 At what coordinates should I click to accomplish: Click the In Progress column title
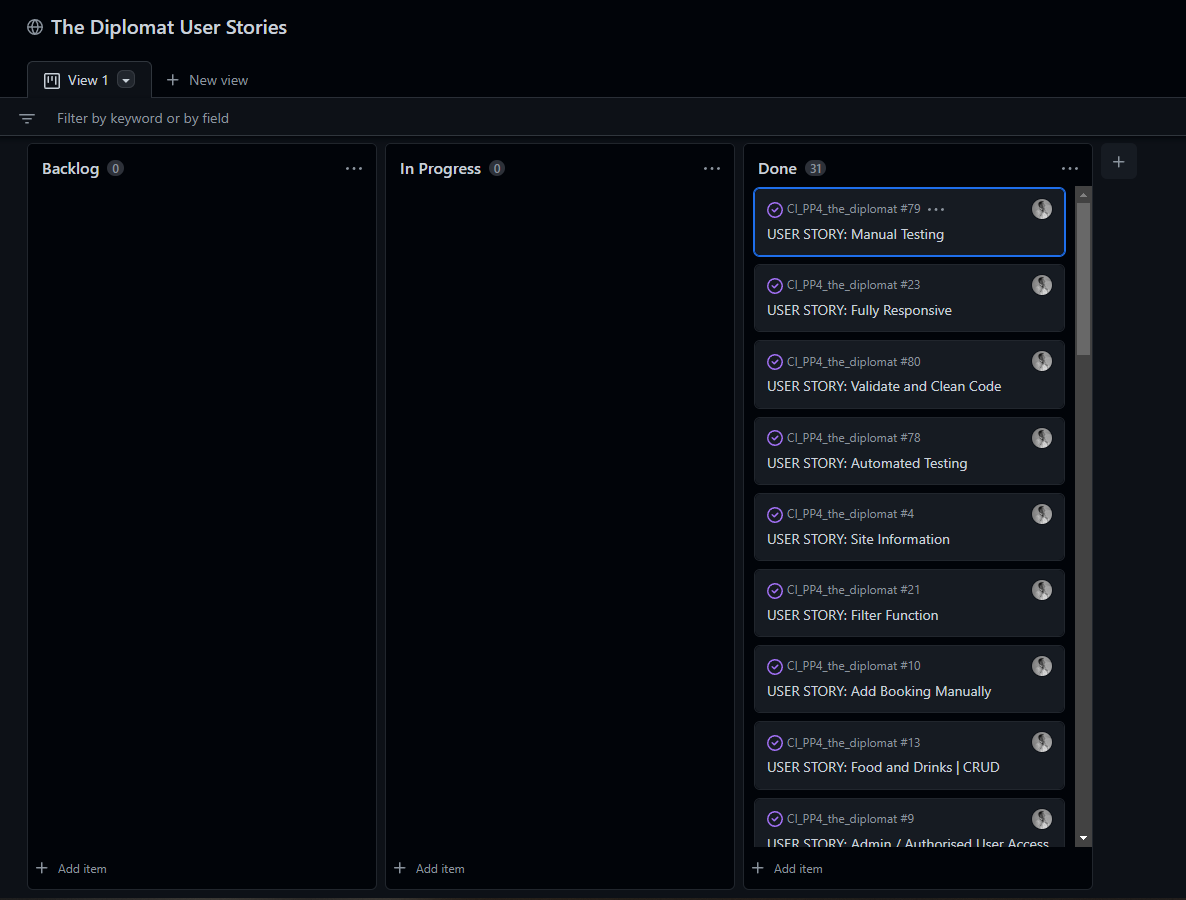tap(440, 169)
